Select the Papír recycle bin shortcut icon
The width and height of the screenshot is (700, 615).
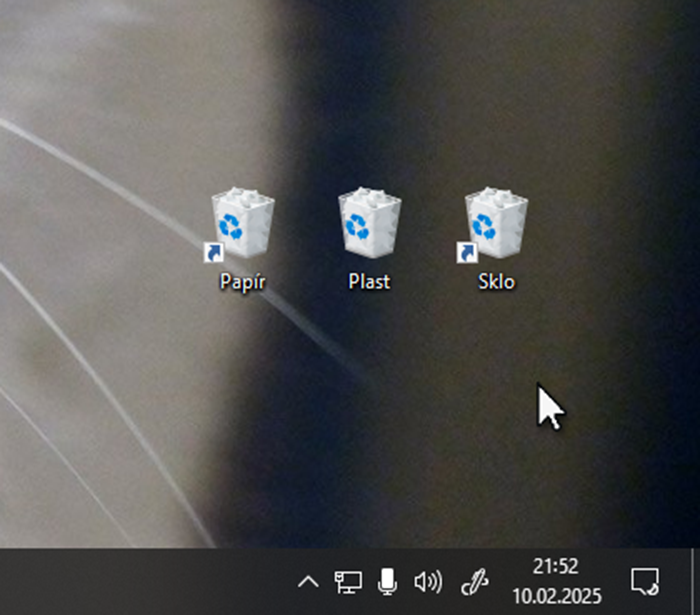coord(241,223)
